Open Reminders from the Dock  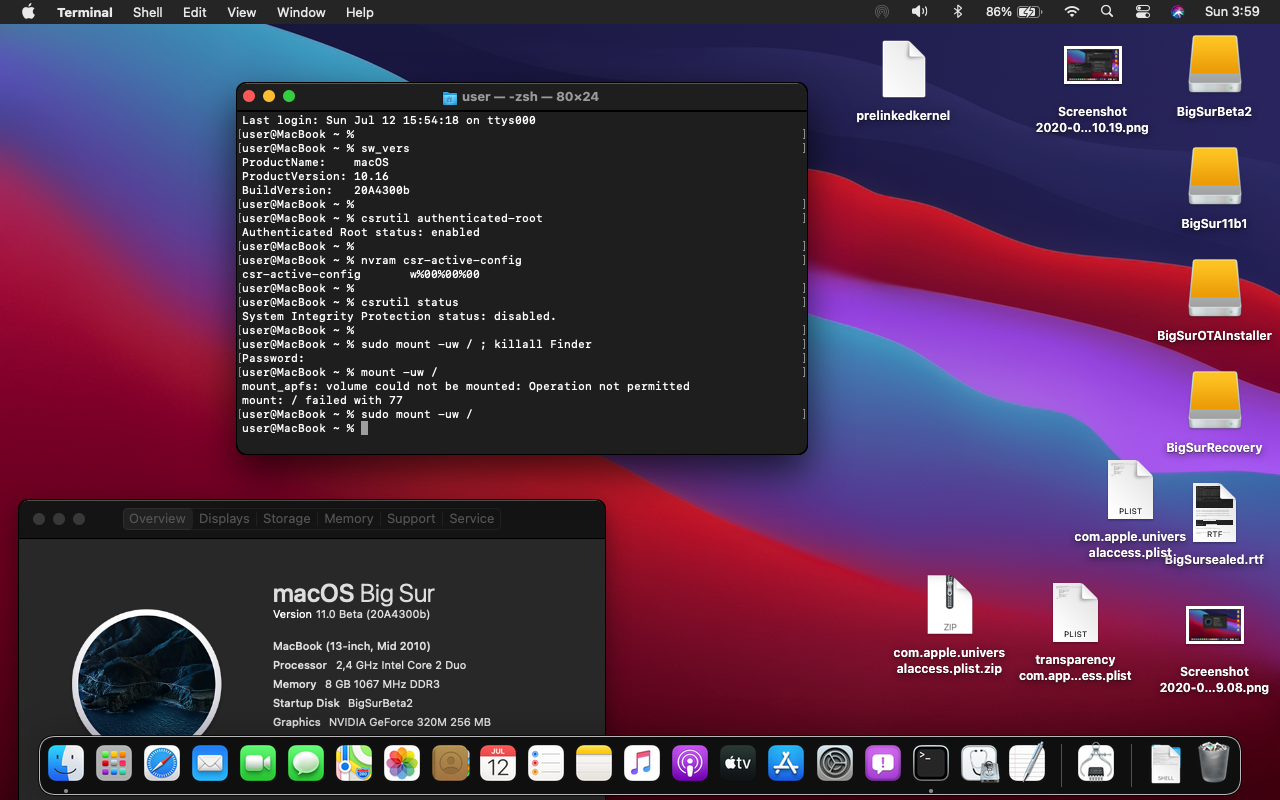(546, 764)
